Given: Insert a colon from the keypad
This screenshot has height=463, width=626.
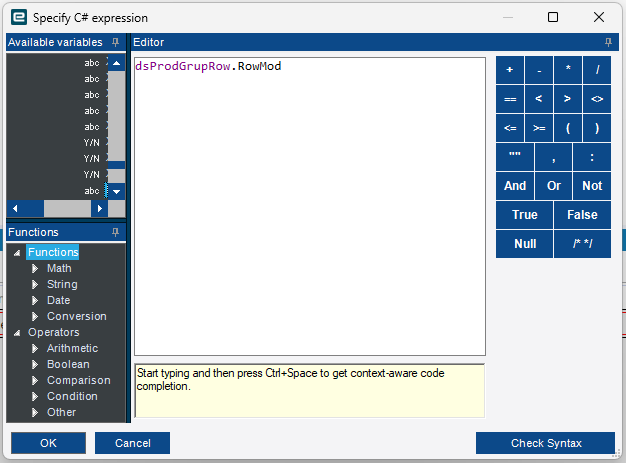Looking at the screenshot, I should [592, 157].
